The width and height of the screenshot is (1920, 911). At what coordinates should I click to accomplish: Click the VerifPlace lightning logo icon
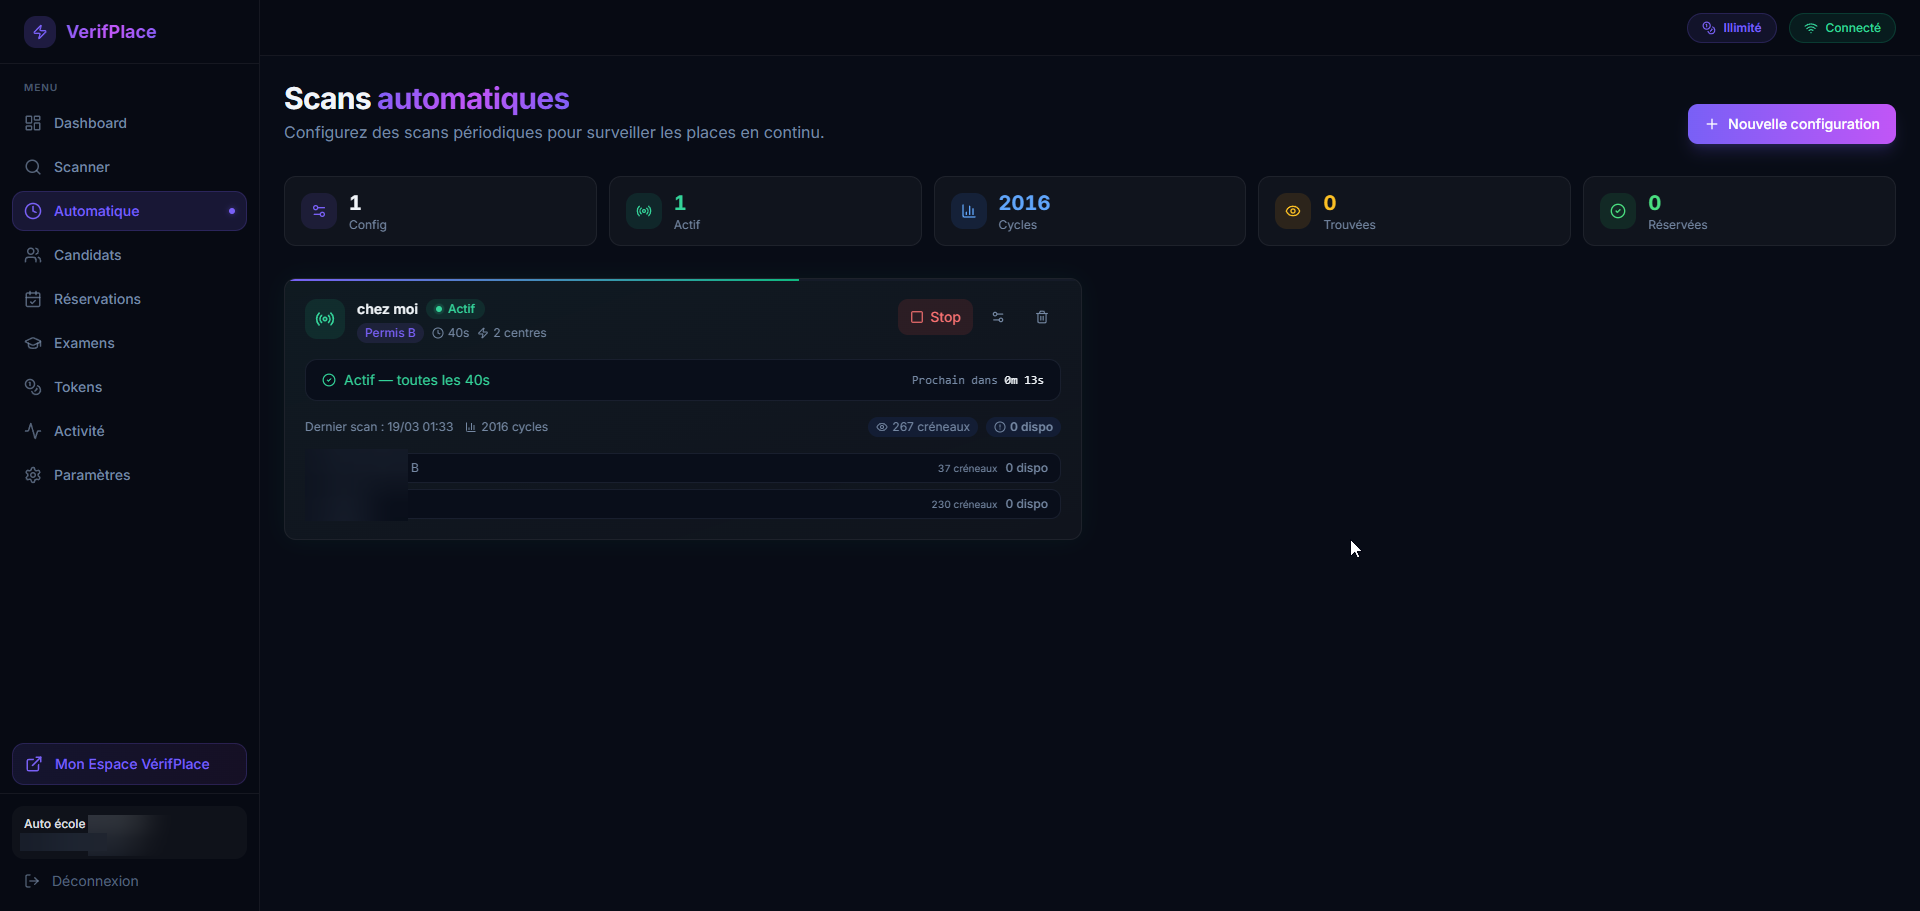coord(40,32)
